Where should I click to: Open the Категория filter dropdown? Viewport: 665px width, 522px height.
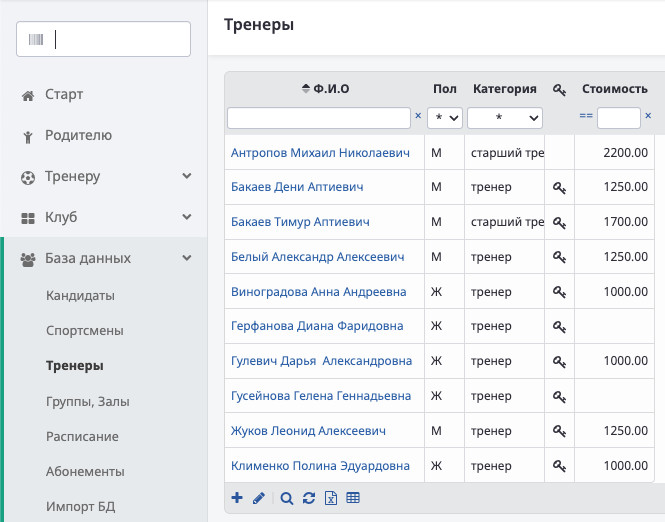[x=505, y=117]
